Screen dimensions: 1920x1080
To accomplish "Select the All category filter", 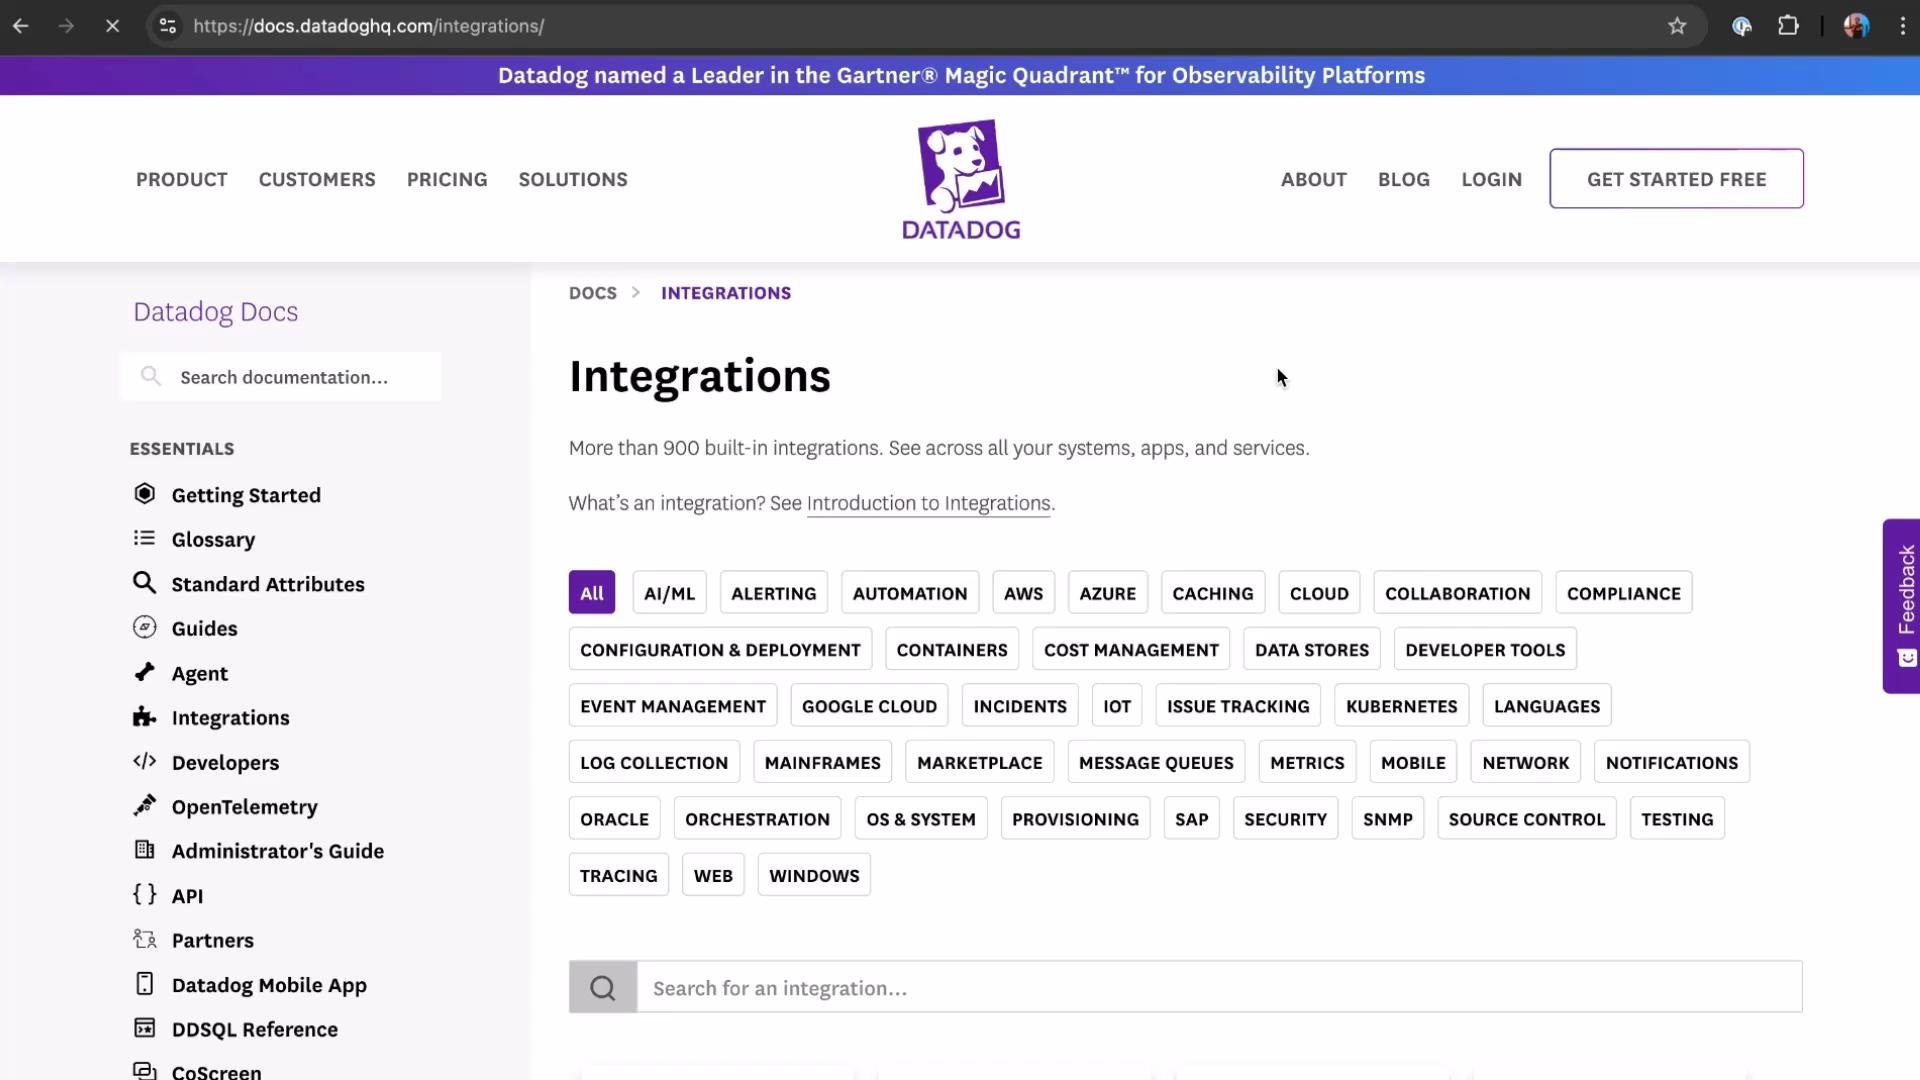I will (592, 593).
